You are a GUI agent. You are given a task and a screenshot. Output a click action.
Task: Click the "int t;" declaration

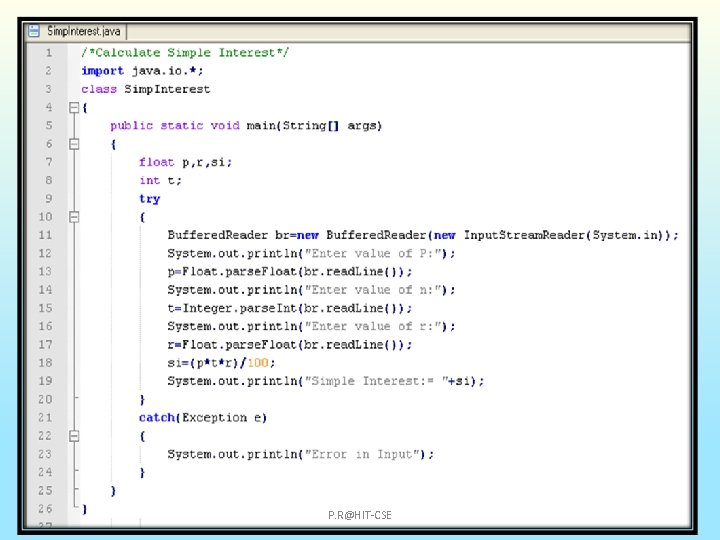pos(161,181)
